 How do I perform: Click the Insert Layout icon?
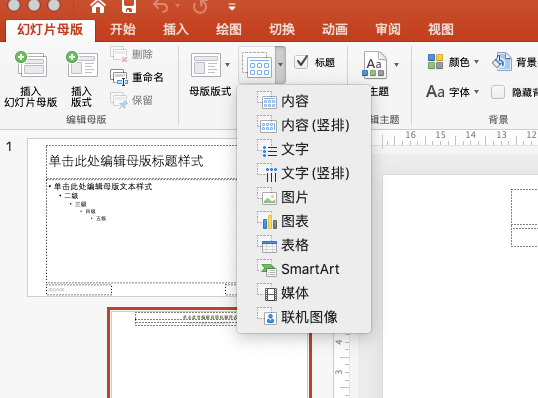click(x=82, y=64)
